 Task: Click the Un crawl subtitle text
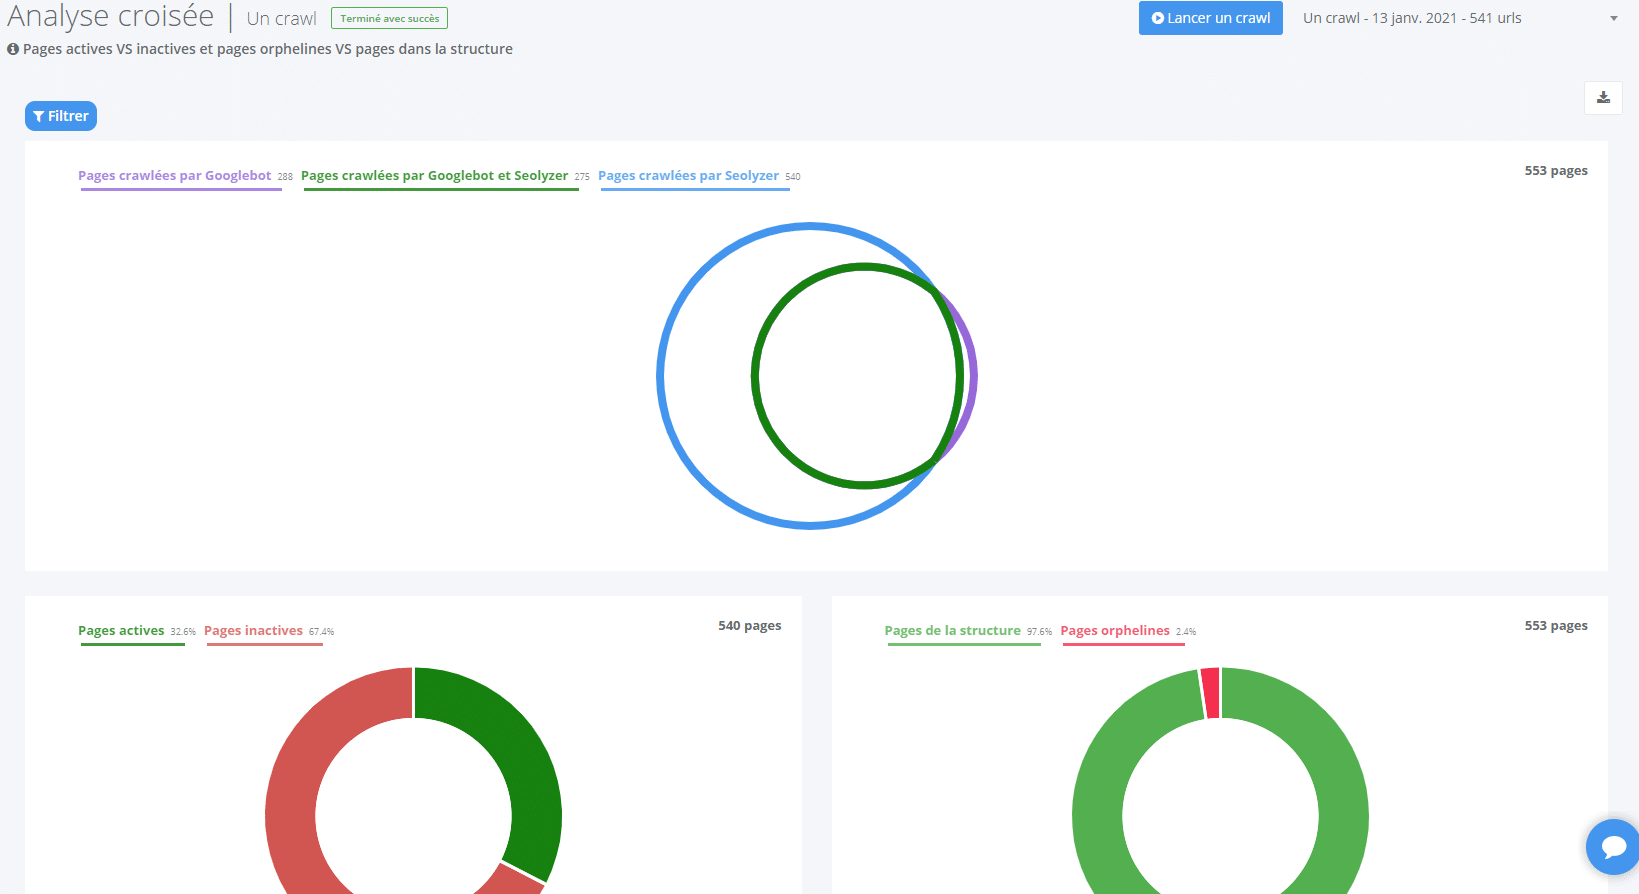pyautogui.click(x=281, y=18)
